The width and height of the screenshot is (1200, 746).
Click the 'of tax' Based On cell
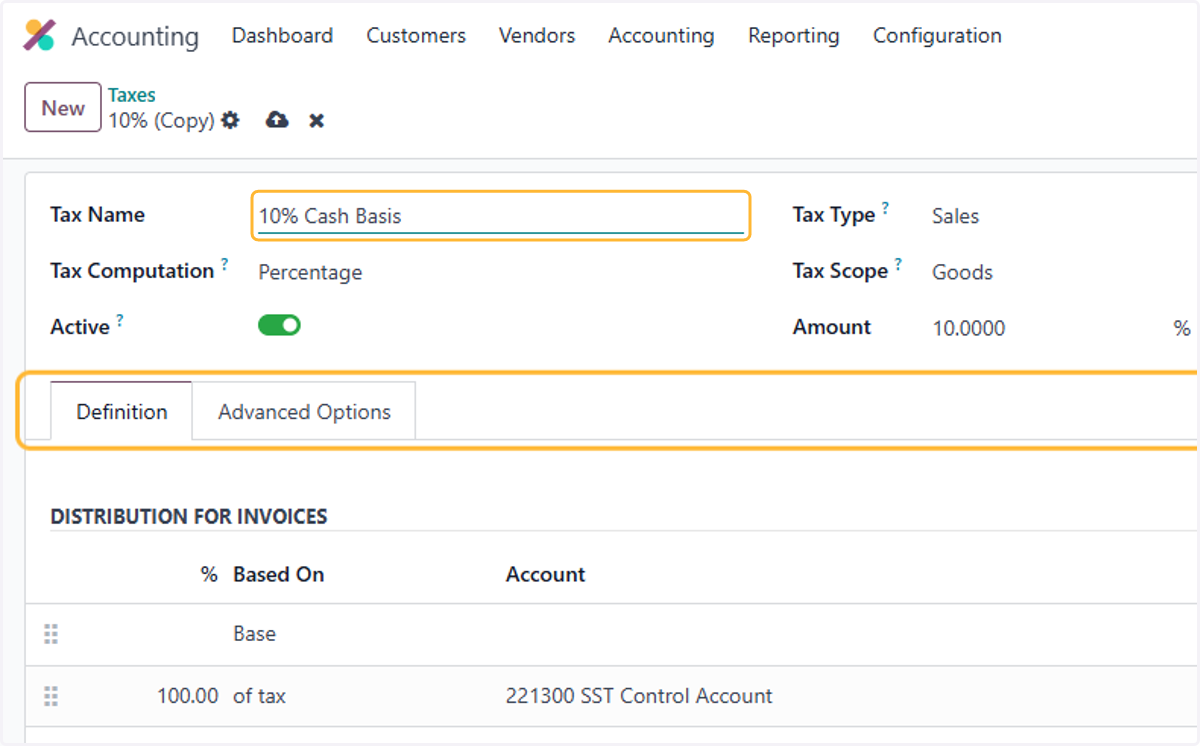pos(259,696)
